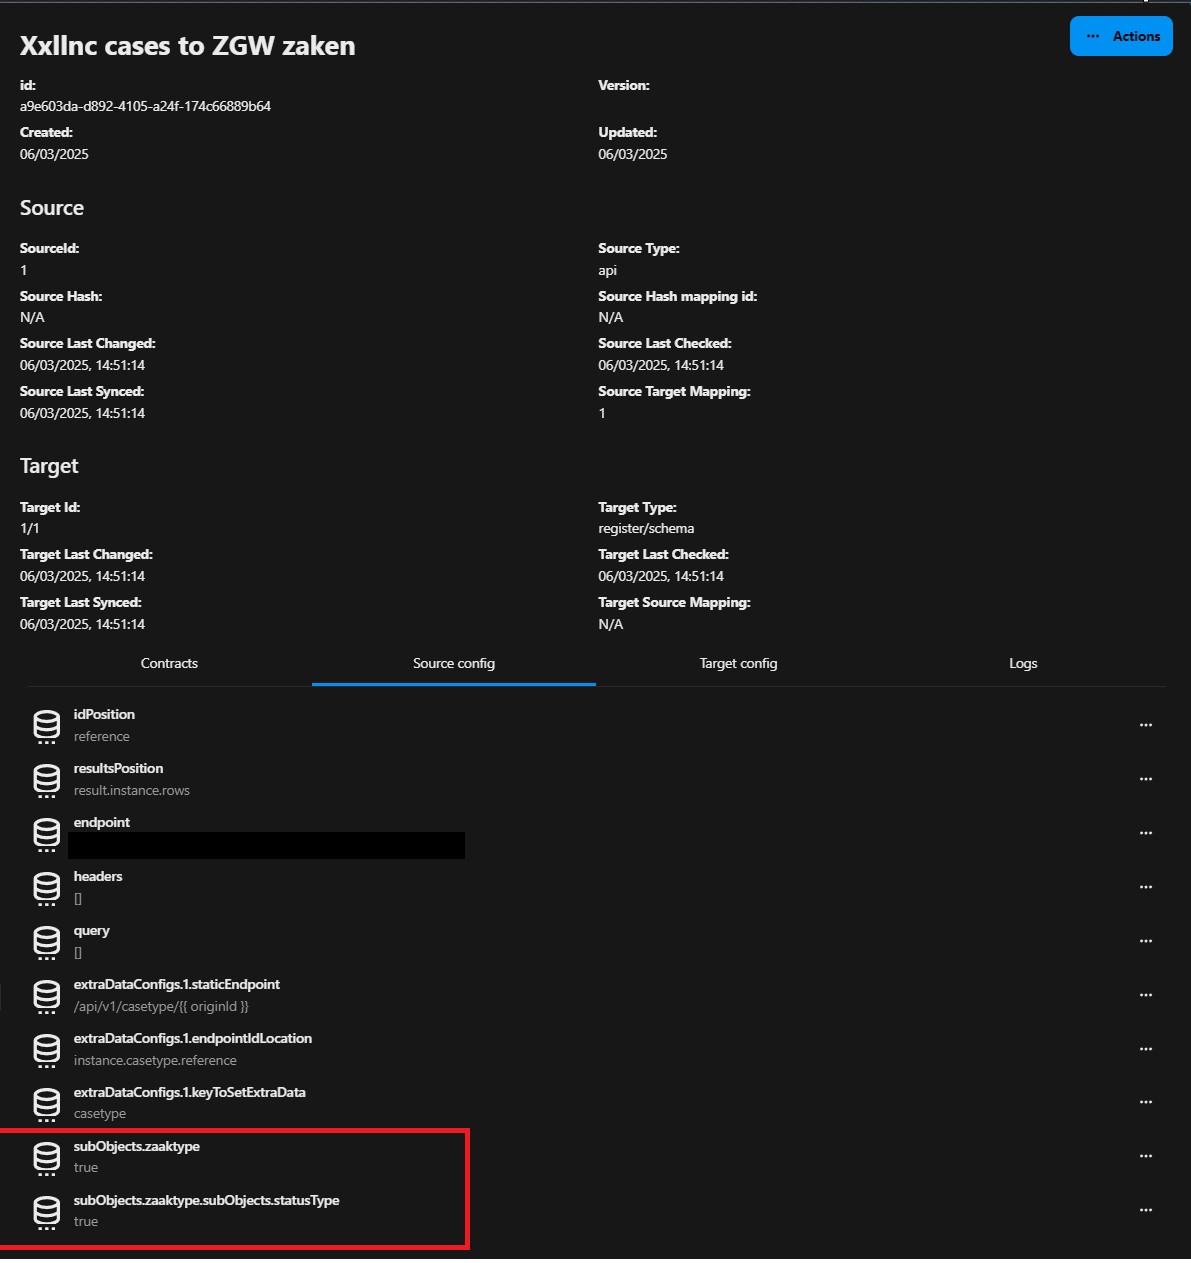Select the Source config tab
This screenshot has height=1263, width=1191.
click(454, 663)
